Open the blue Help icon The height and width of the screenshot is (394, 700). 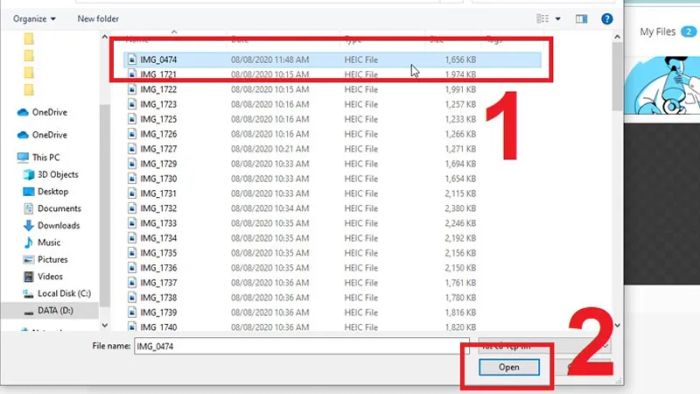(607, 19)
